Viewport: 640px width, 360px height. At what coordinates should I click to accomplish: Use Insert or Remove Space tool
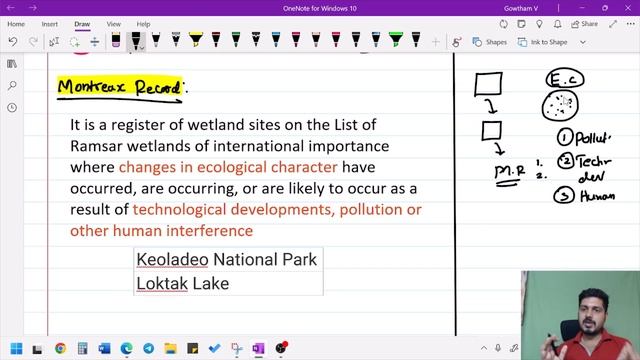(x=95, y=42)
